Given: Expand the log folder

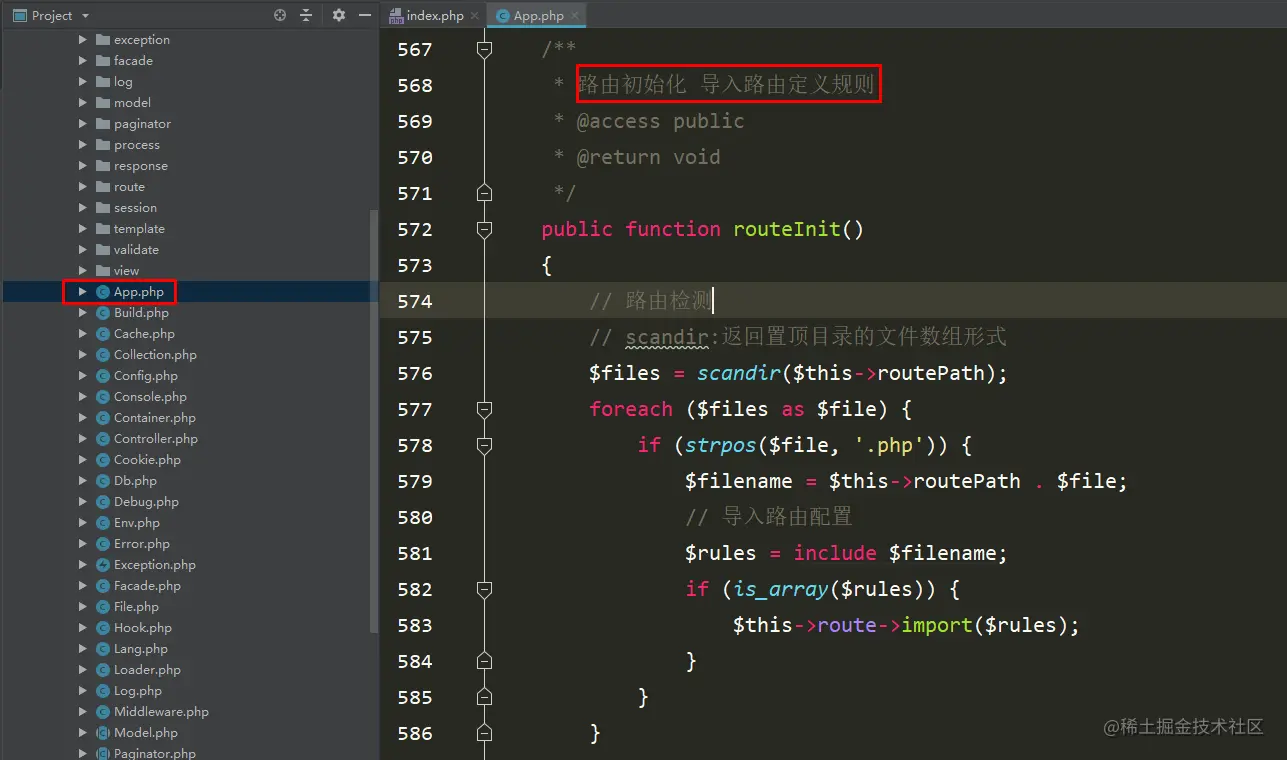Looking at the screenshot, I should (83, 82).
